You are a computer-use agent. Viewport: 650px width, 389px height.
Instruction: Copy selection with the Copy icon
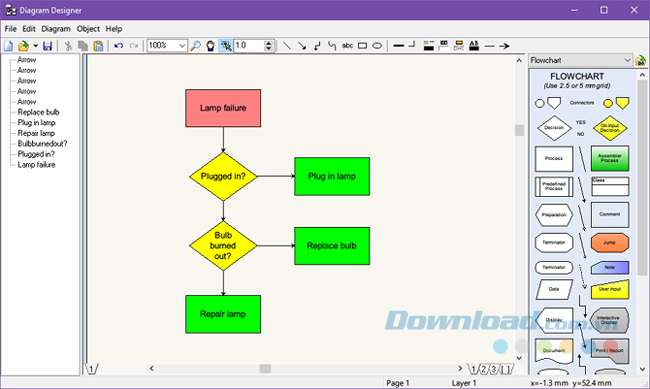[83, 46]
